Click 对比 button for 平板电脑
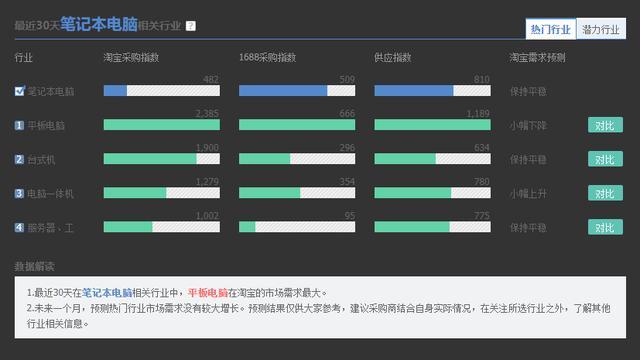Viewport: 640px width, 360px height. click(605, 125)
